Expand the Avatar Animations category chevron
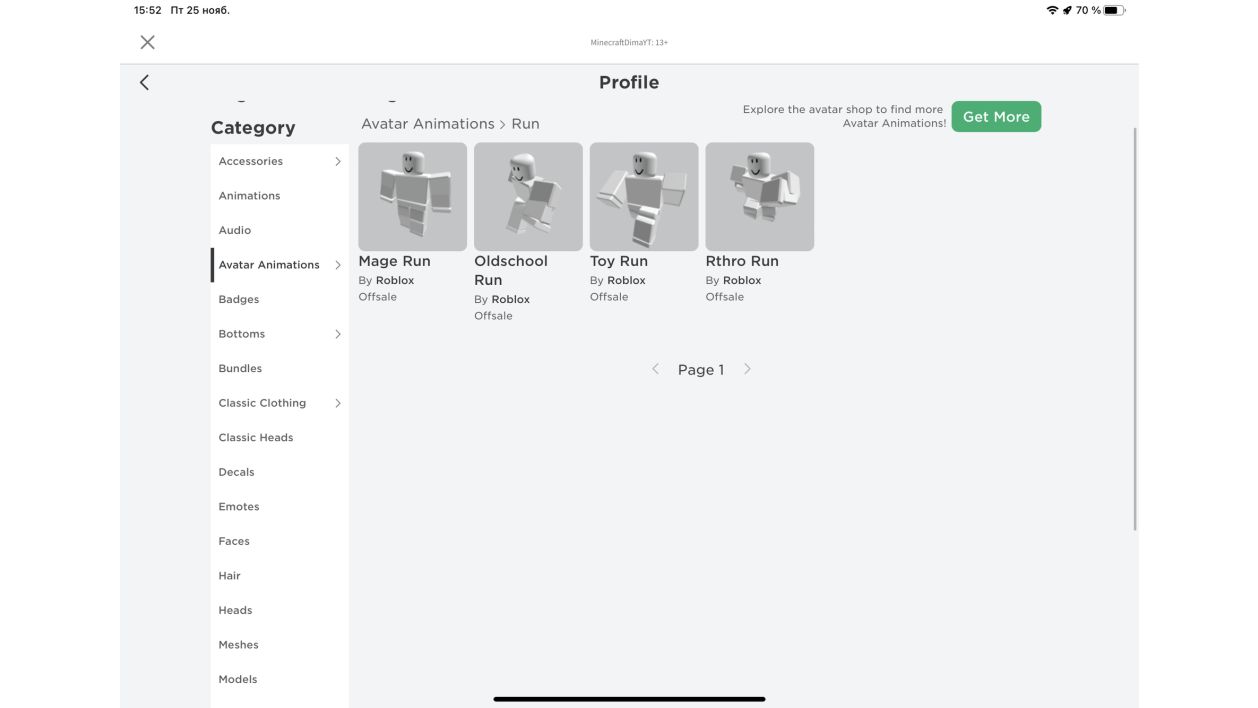Viewport: 1258px width, 708px height. pos(338,265)
